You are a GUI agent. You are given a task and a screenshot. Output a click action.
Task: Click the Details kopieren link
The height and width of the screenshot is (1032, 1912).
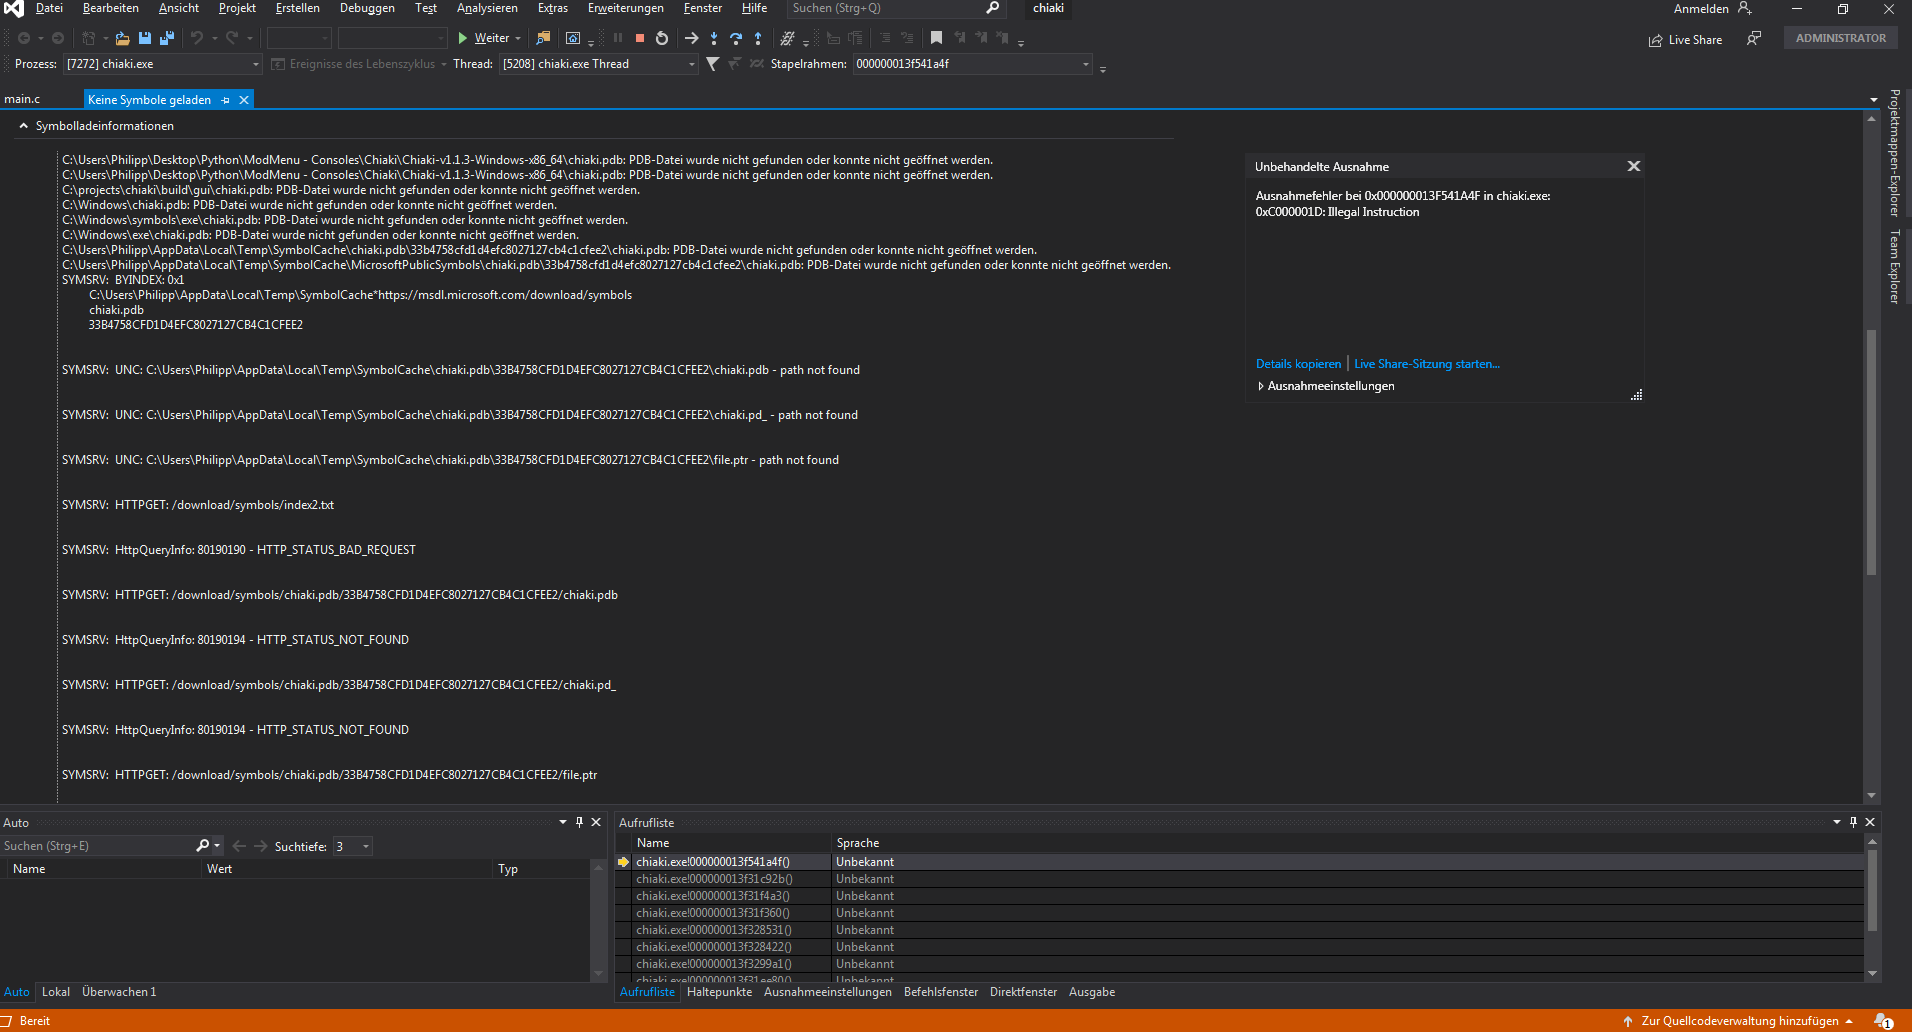coord(1298,363)
